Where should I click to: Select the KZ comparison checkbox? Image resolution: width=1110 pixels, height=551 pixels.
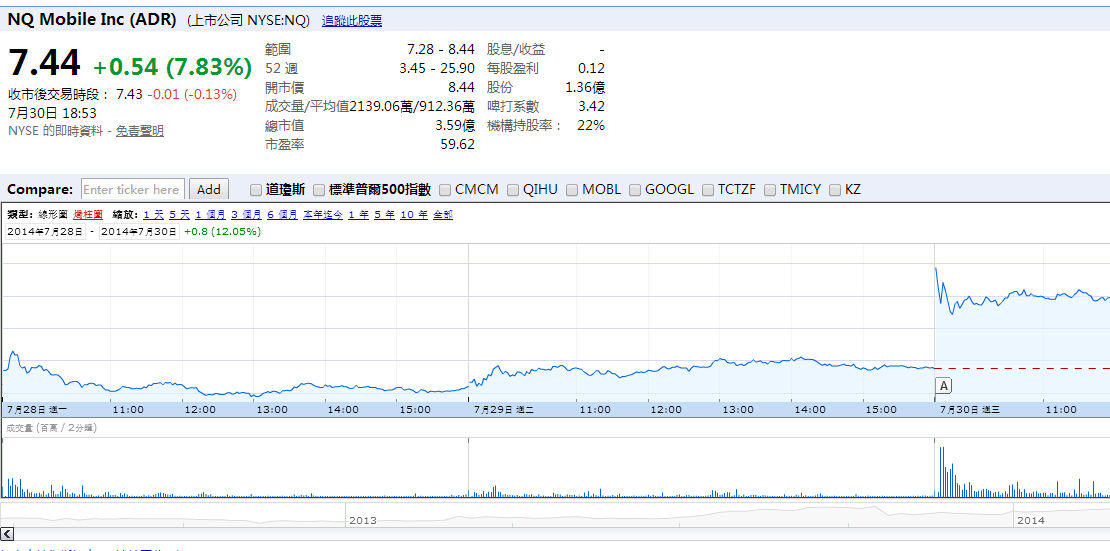(835, 190)
